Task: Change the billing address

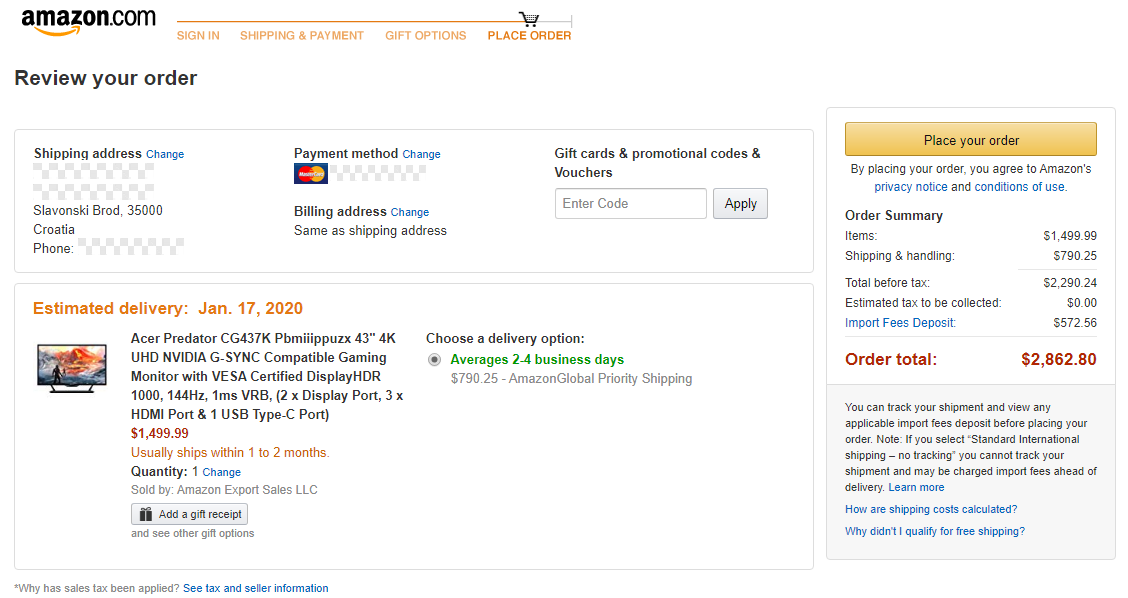Action: 410,212
